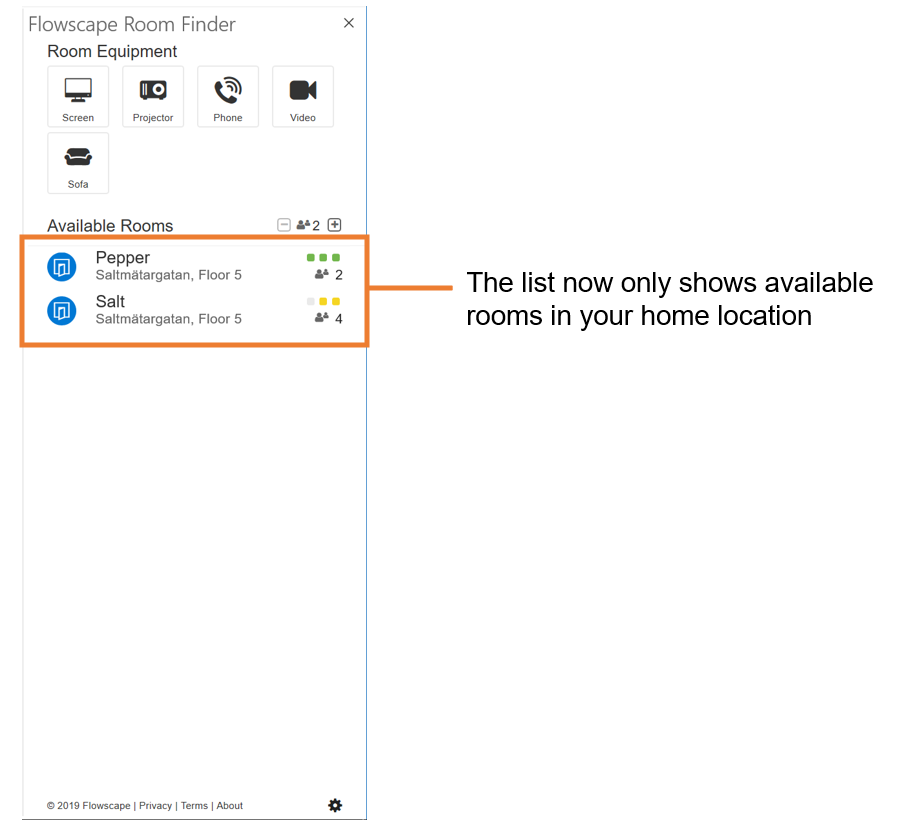The image size is (902, 830).
Task: Toggle the Sofa equipment filter
Action: [78, 163]
